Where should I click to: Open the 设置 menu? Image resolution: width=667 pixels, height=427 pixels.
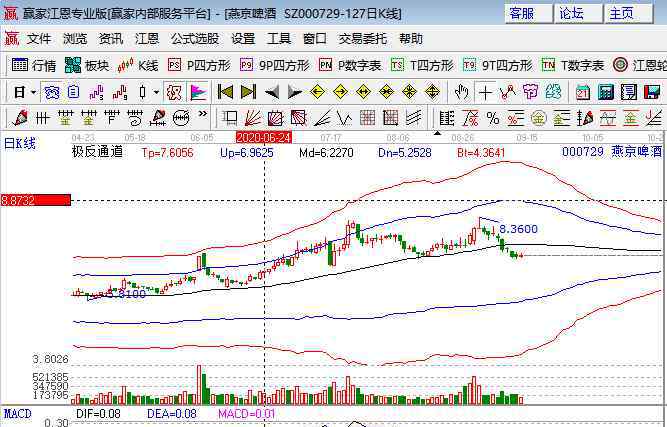(243, 39)
